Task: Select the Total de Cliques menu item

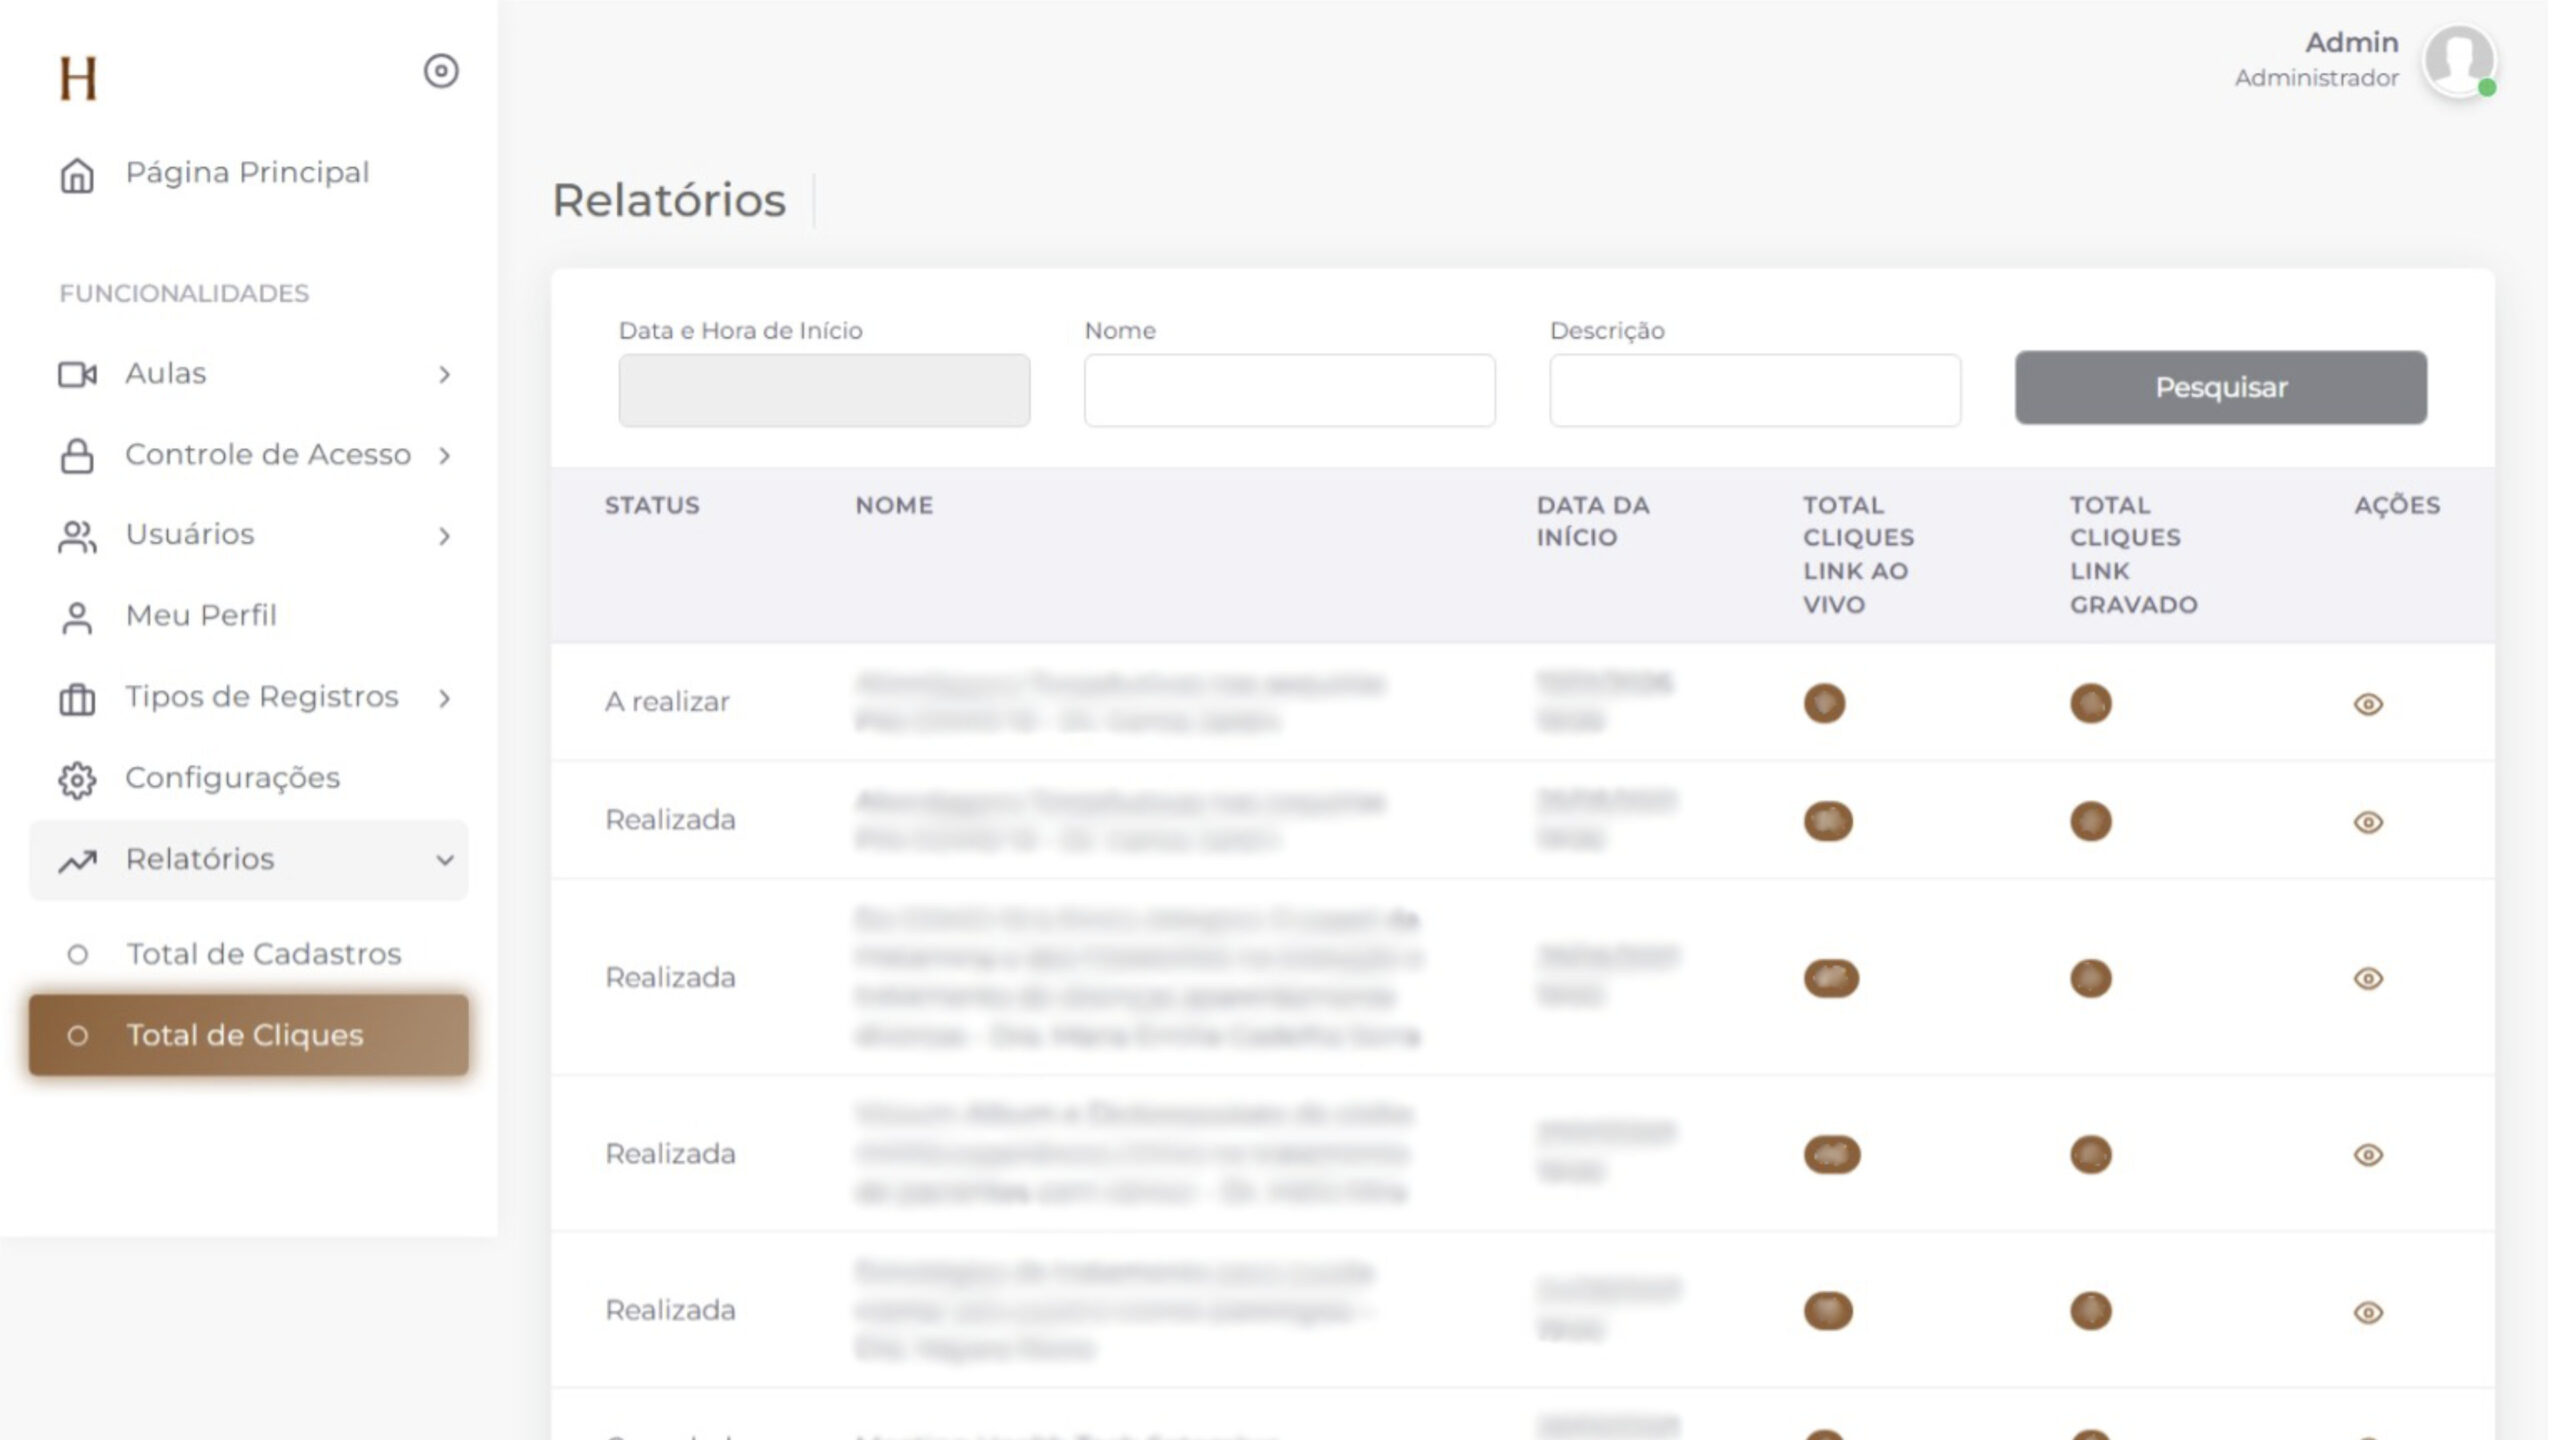Action: 248,1035
